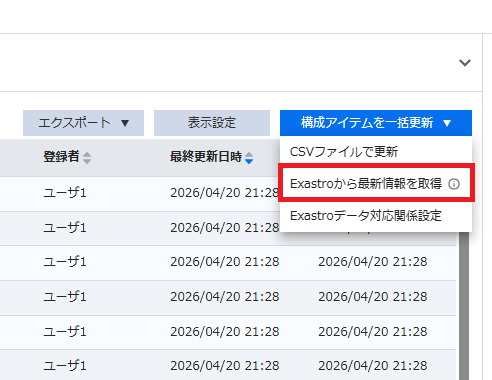Select first row ユーザ1 cell
This screenshot has width=492, height=380.
click(65, 193)
